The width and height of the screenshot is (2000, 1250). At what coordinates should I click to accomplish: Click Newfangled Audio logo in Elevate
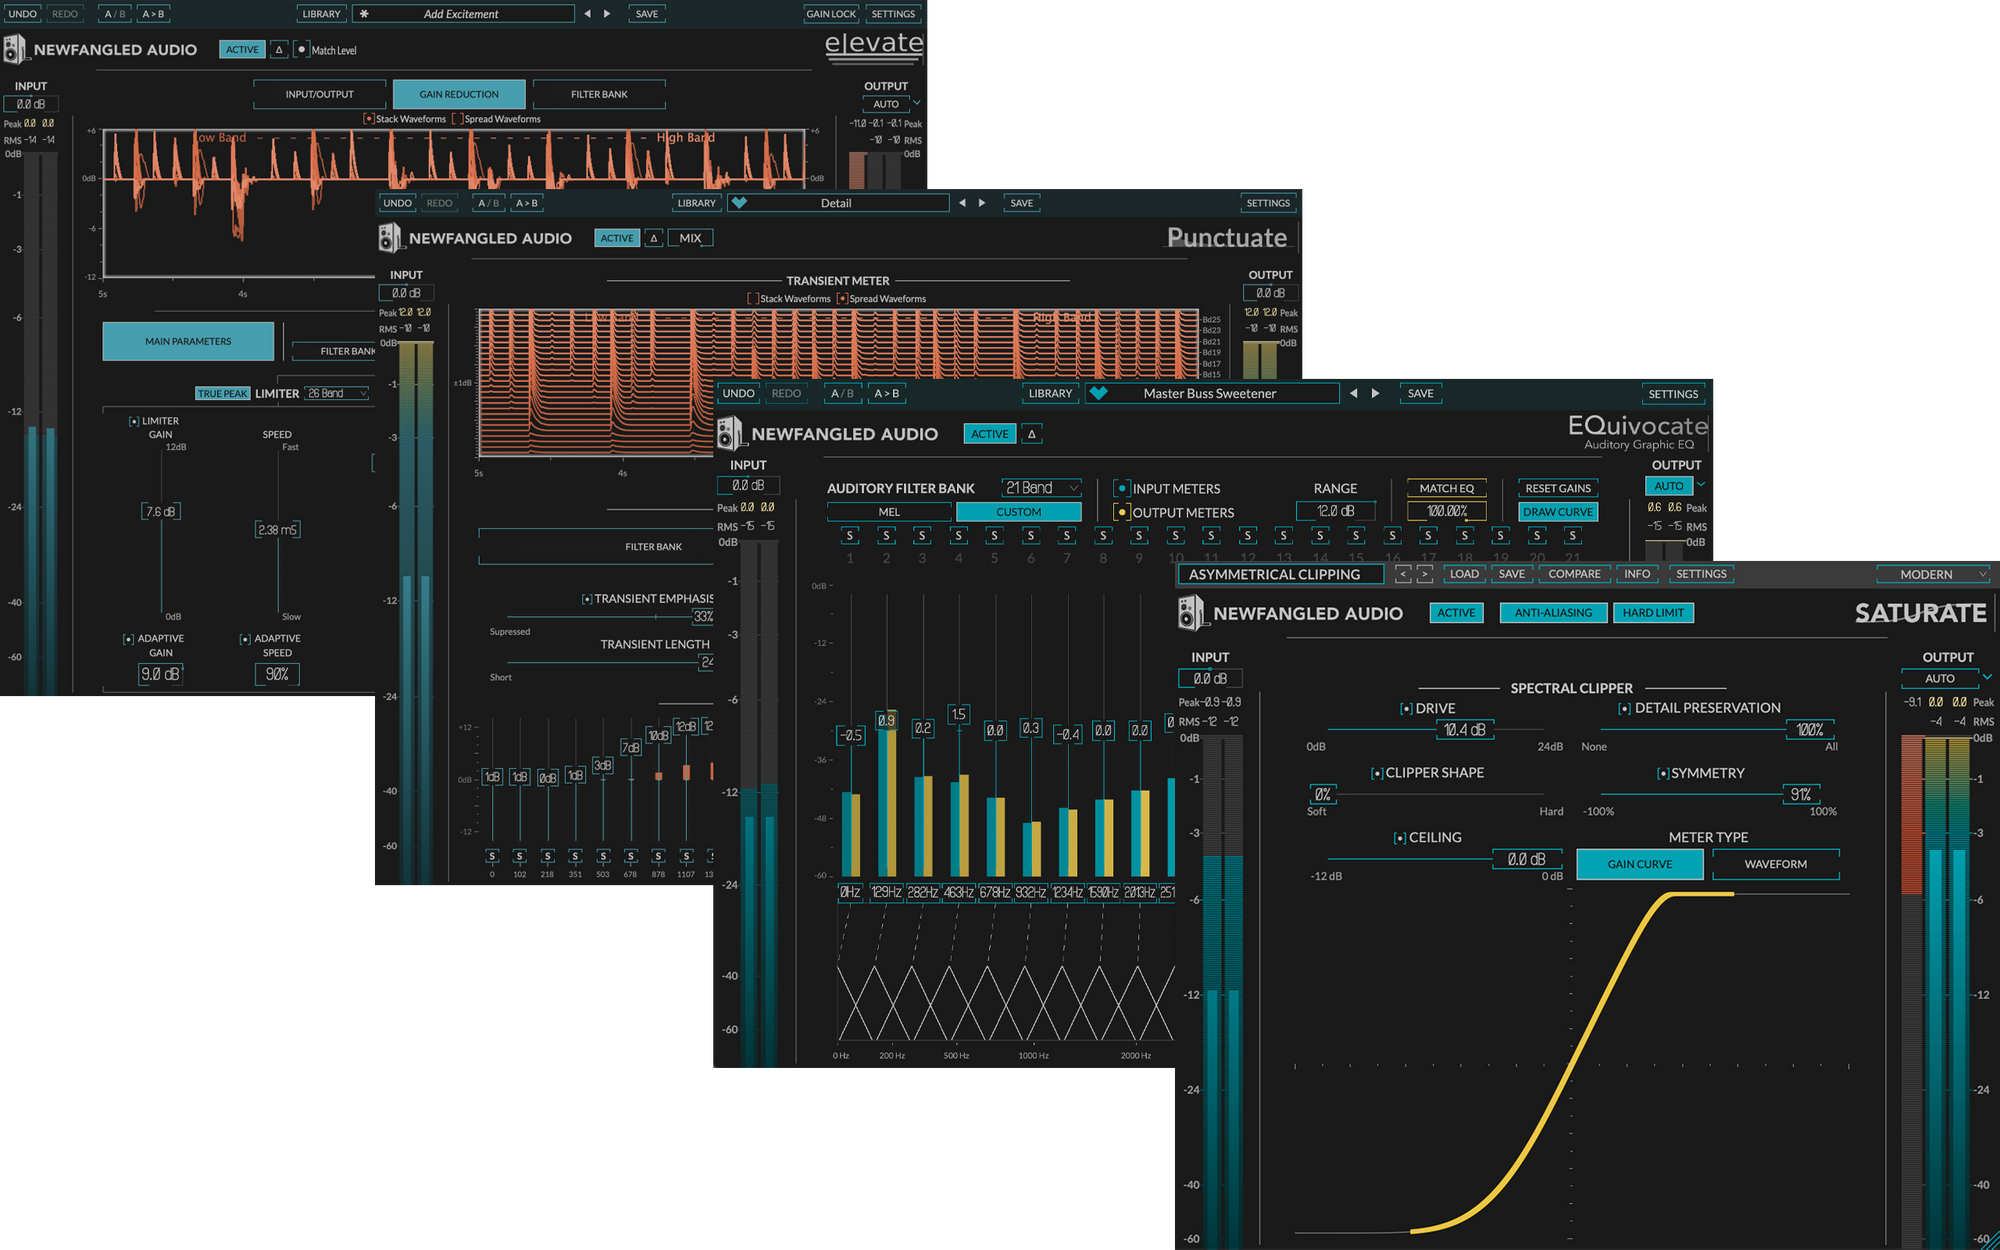click(x=14, y=49)
